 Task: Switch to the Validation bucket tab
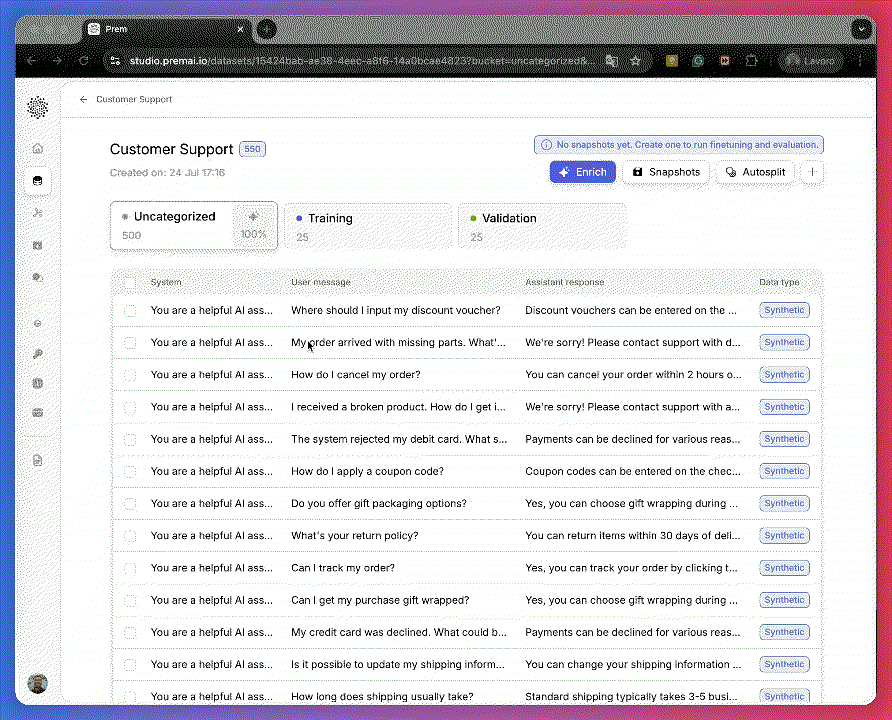[542, 226]
